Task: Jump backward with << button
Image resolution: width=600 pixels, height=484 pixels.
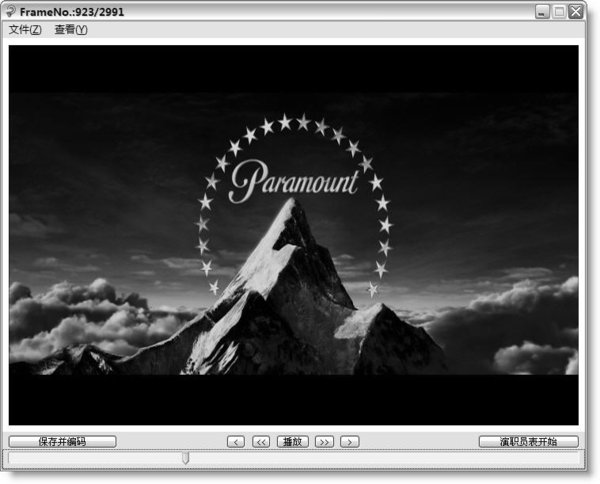Action: tap(261, 442)
